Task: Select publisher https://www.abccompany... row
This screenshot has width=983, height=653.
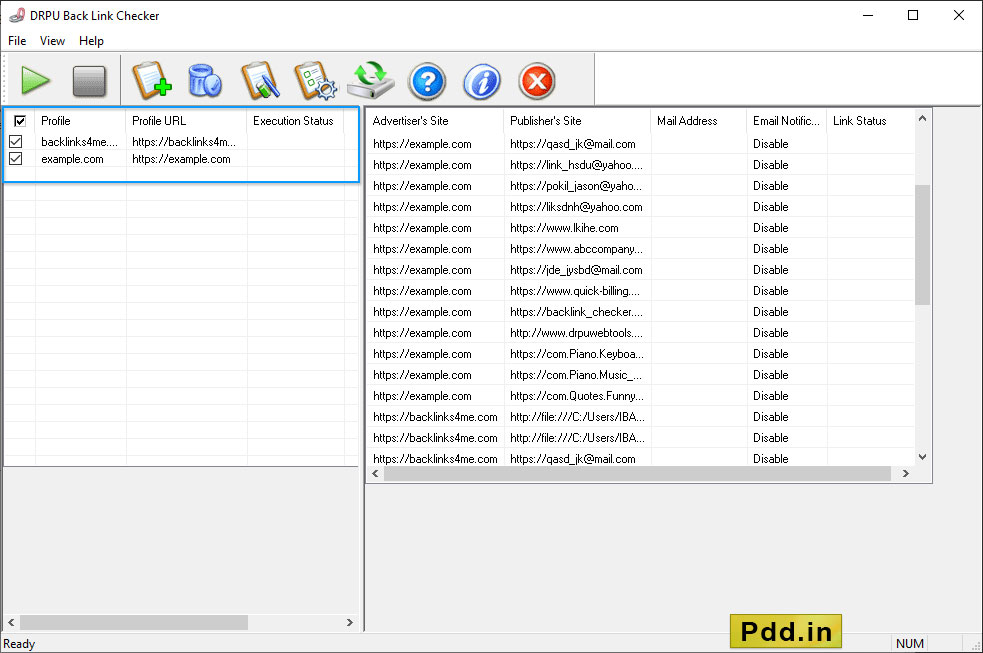Action: click(576, 249)
